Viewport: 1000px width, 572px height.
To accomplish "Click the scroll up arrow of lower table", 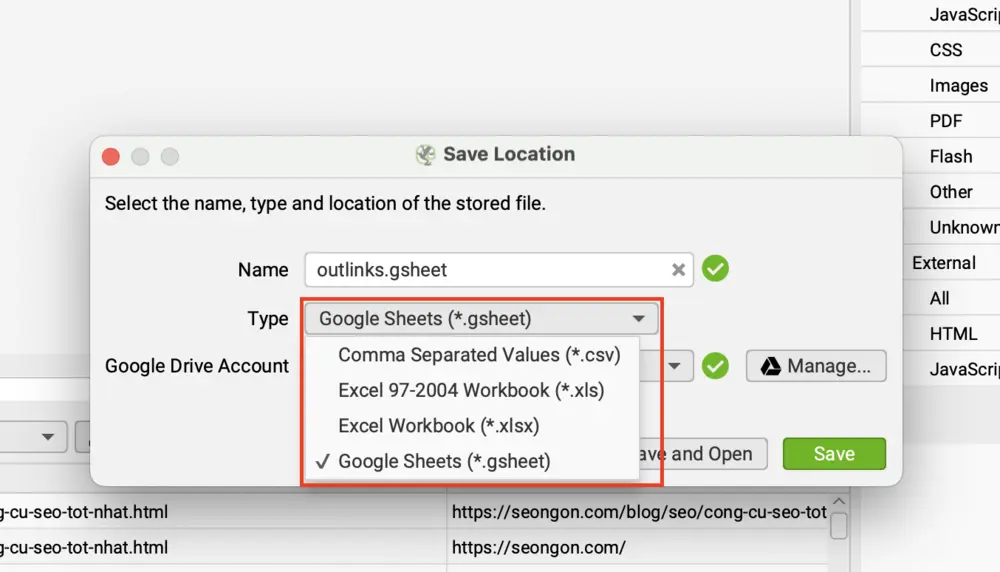I will coord(839,501).
